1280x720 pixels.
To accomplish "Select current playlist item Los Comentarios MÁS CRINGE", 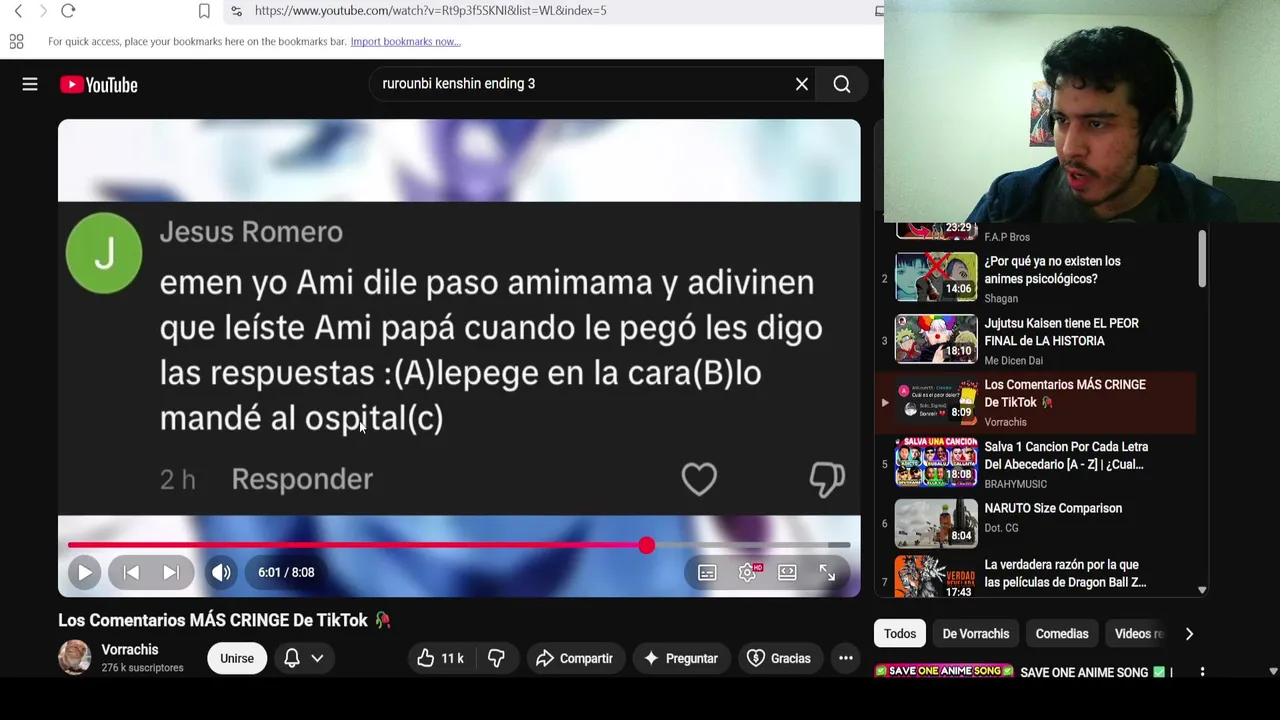I will [x=1035, y=403].
